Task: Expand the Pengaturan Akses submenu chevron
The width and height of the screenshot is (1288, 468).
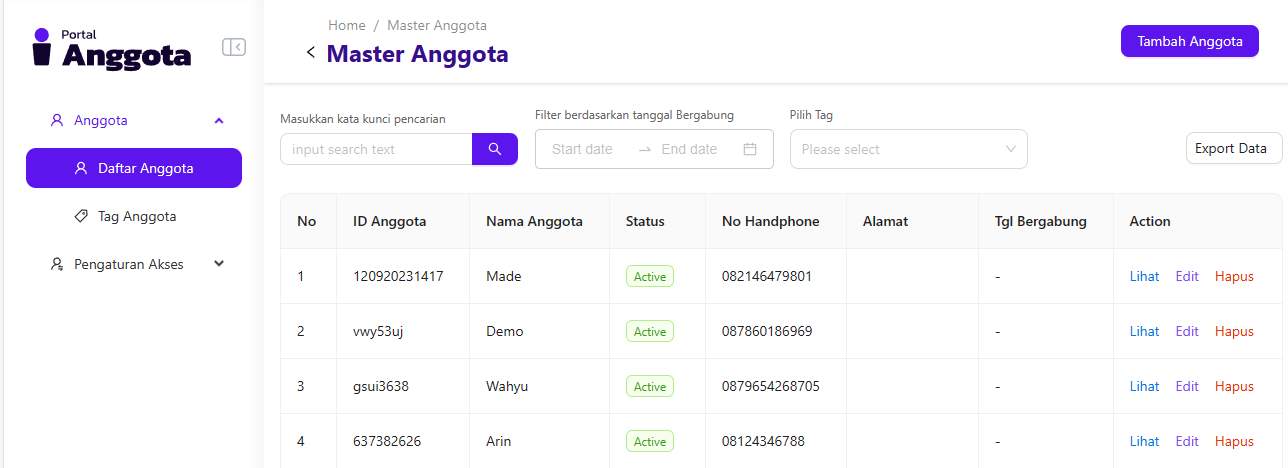Action: [219, 264]
